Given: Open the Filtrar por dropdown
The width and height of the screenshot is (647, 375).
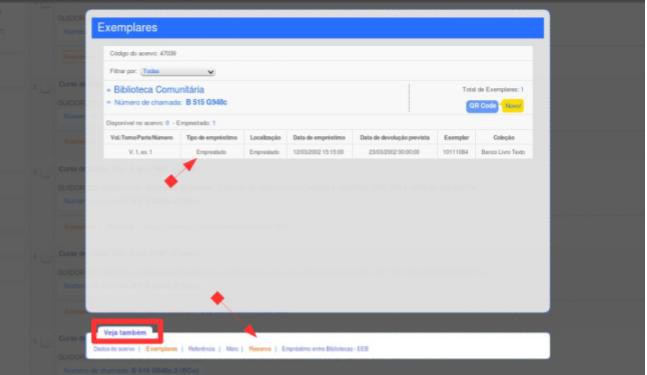Looking at the screenshot, I should 178,71.
